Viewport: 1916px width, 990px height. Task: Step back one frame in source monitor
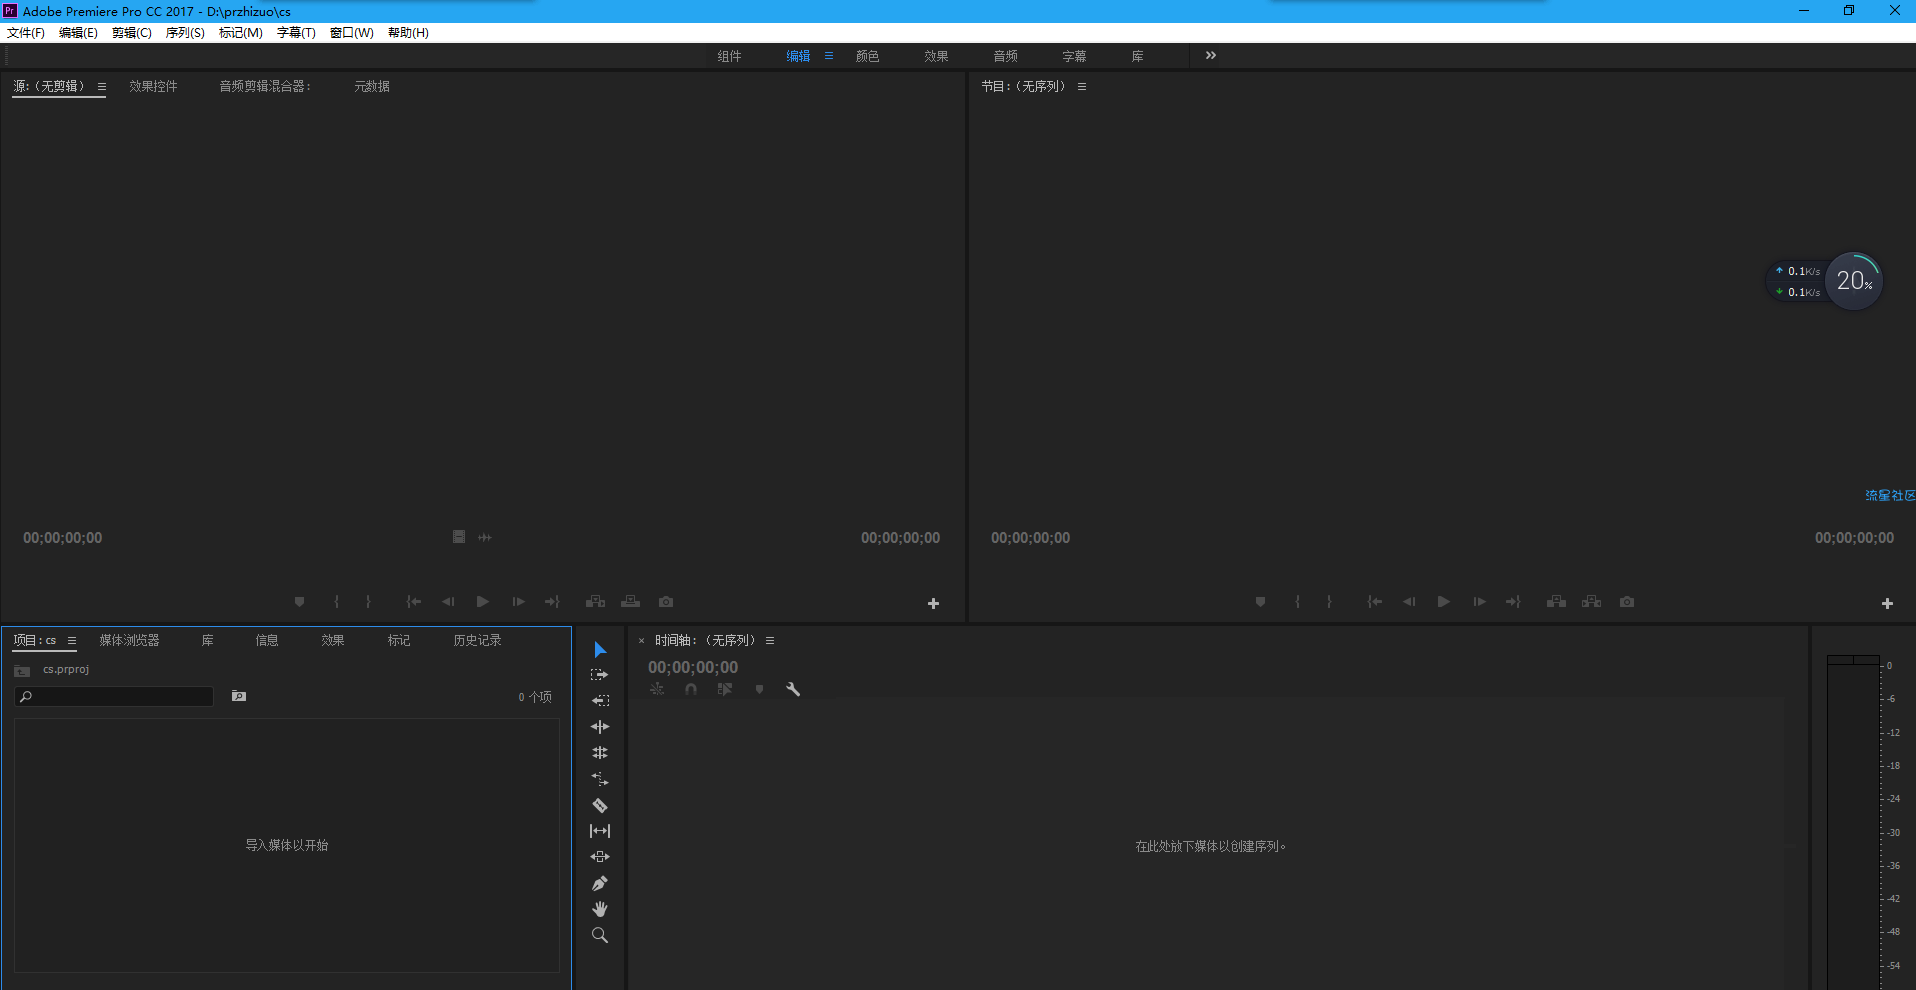pos(448,602)
